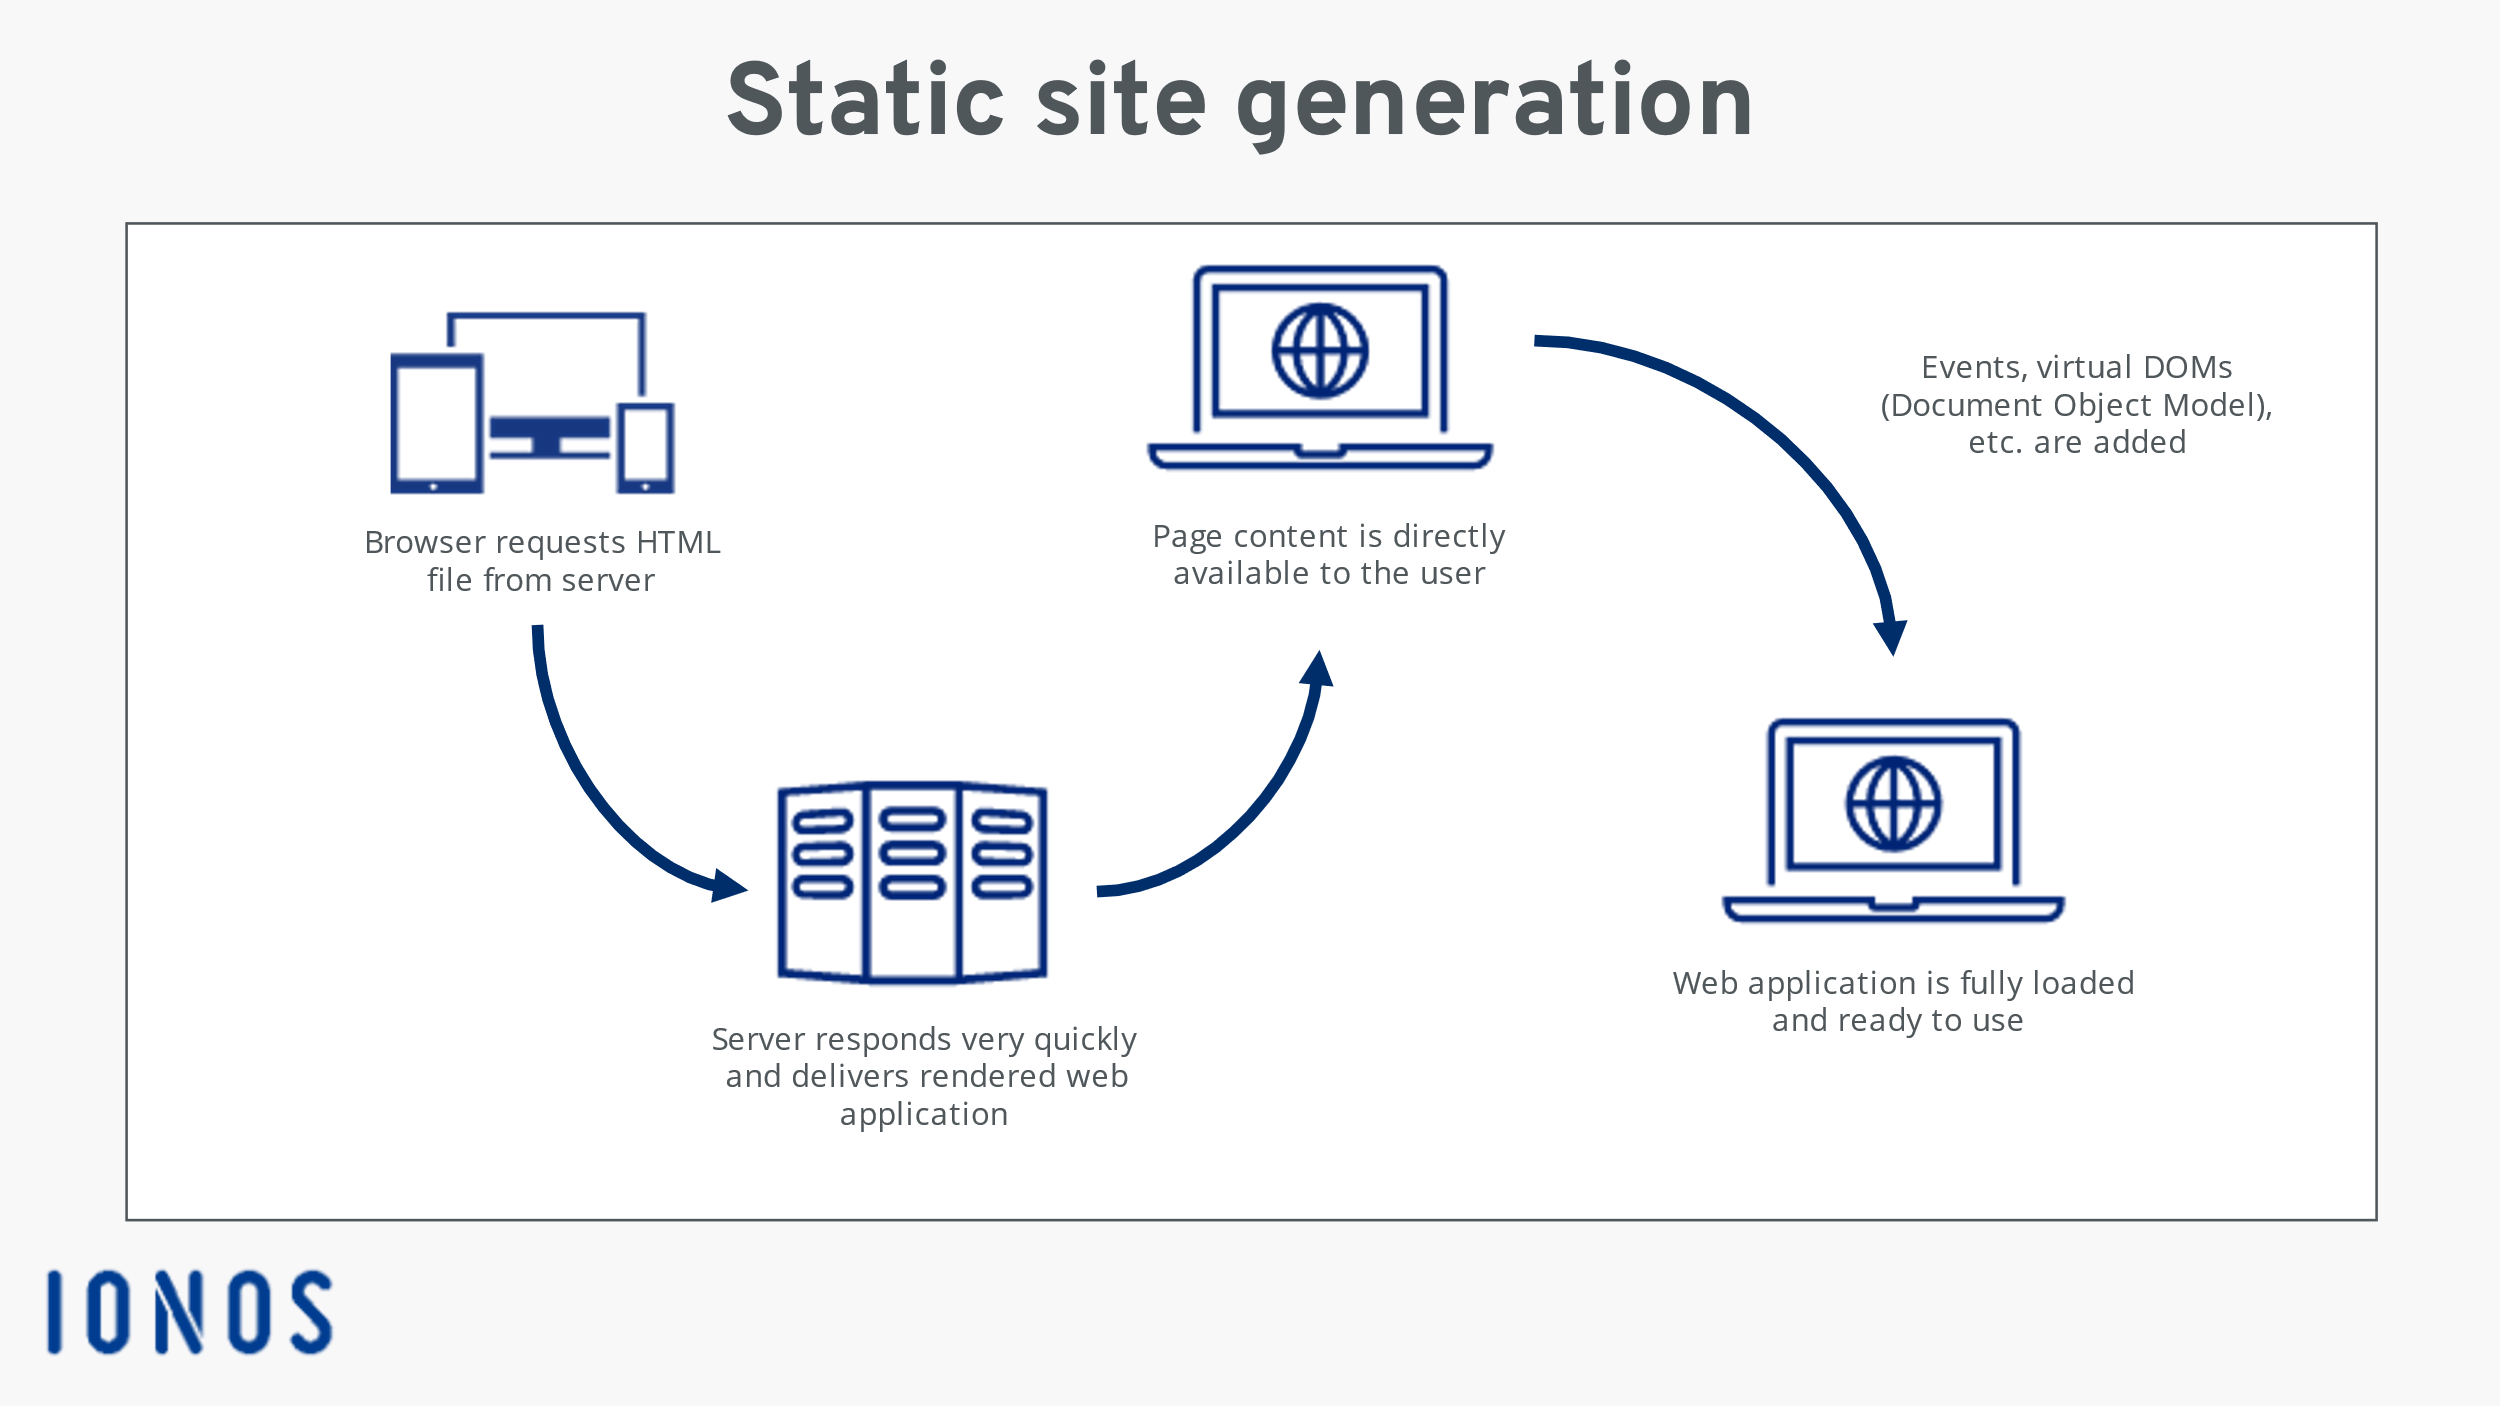Click the laptop icon above 'Page content'
Image resolution: width=2500 pixels, height=1406 pixels.
pyautogui.click(x=1320, y=367)
